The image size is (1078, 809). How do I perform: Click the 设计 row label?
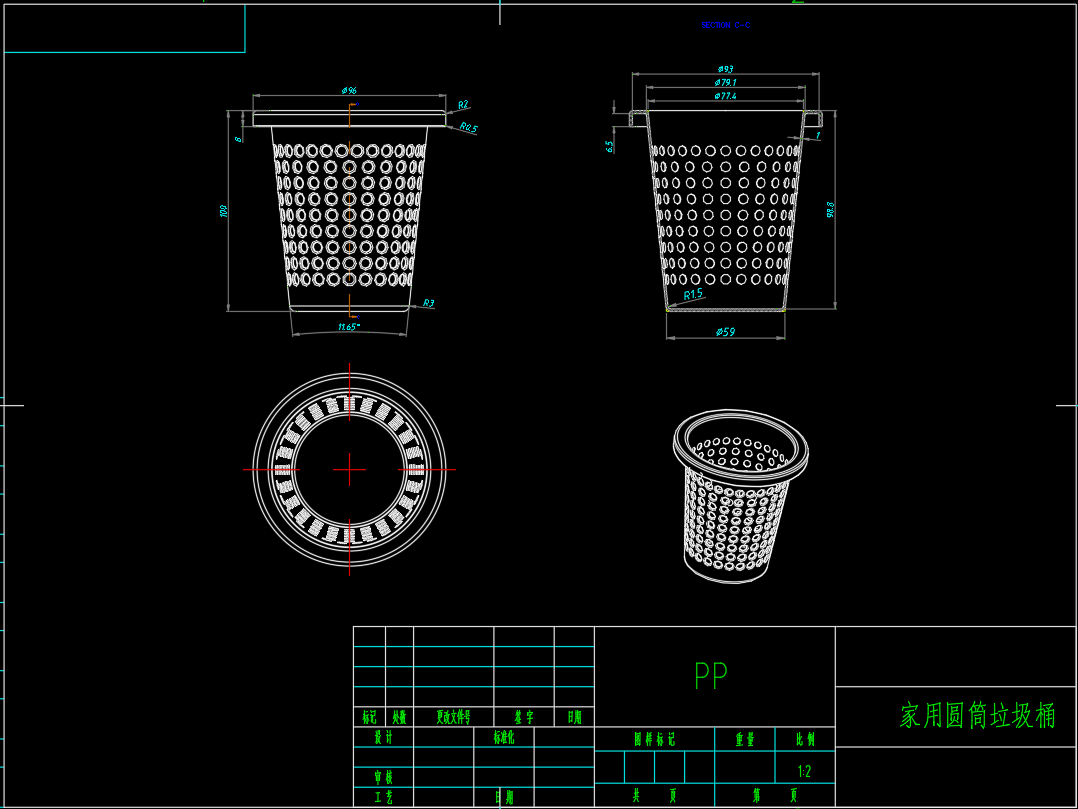point(384,738)
